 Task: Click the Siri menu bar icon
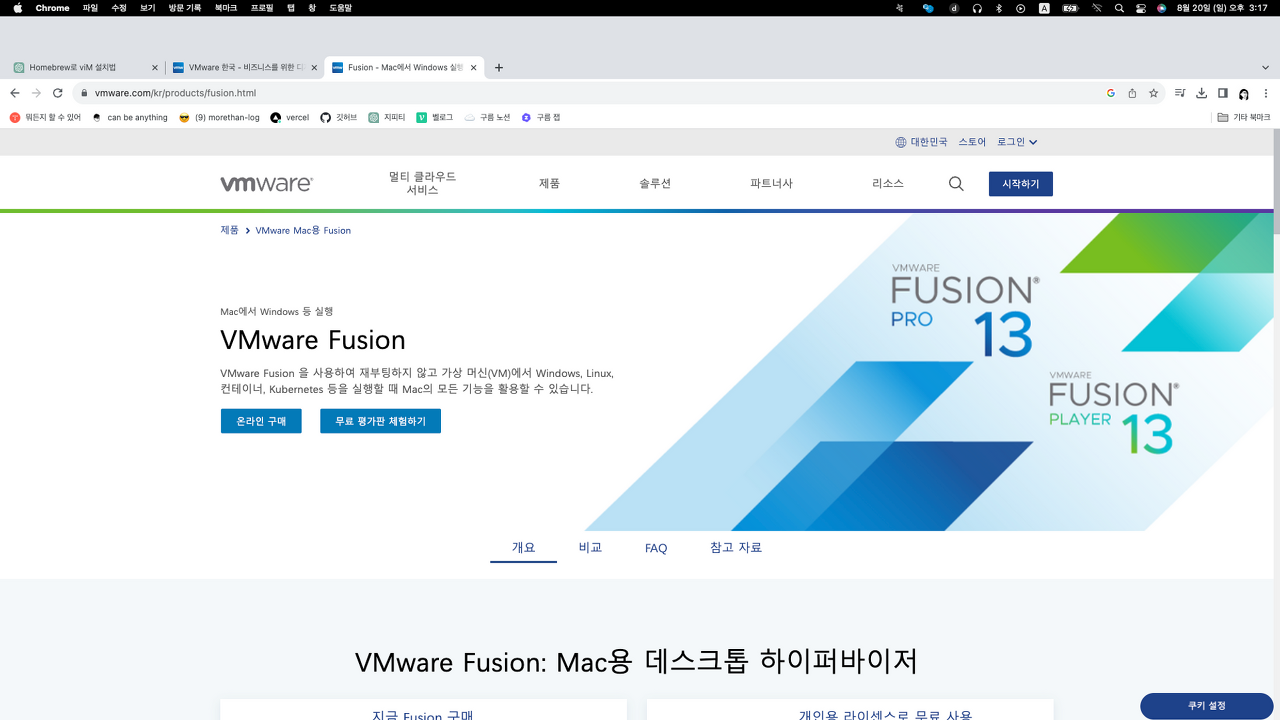[x=1161, y=8]
